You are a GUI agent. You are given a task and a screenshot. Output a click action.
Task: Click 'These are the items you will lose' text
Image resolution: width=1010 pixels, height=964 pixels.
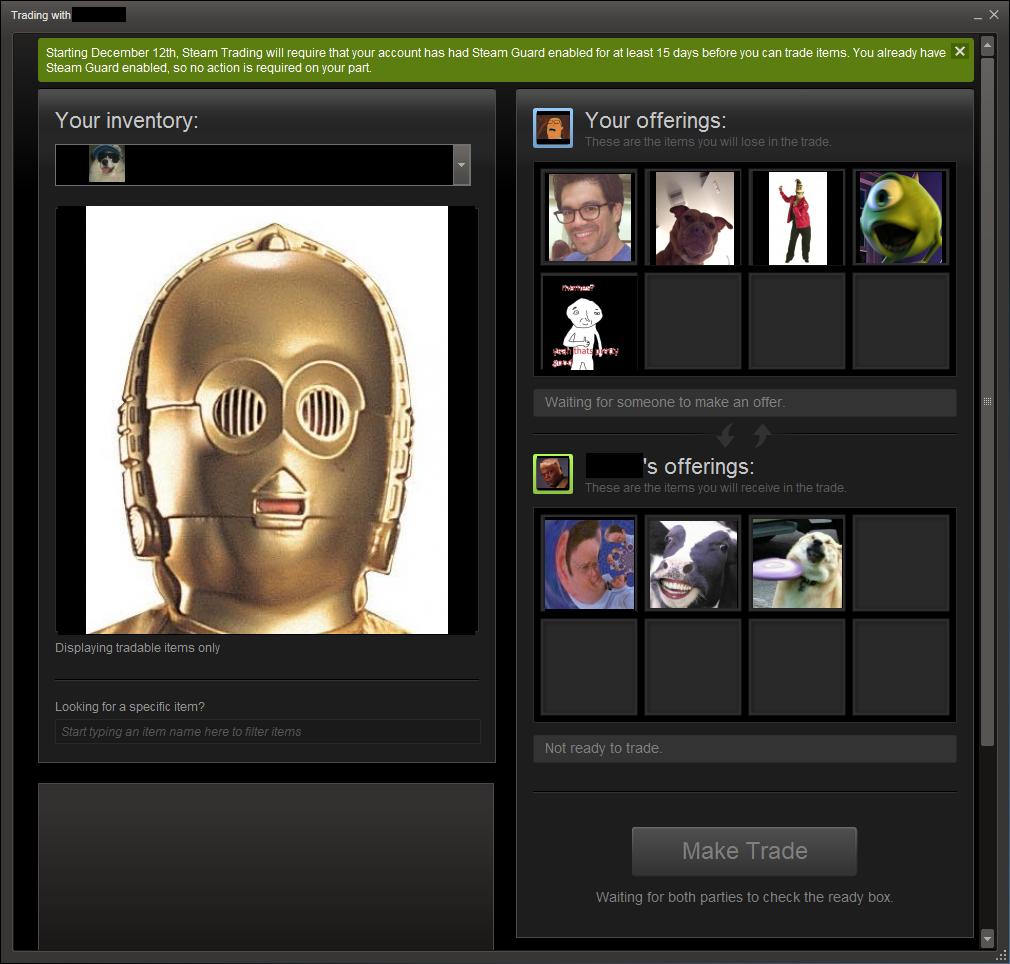pos(708,142)
